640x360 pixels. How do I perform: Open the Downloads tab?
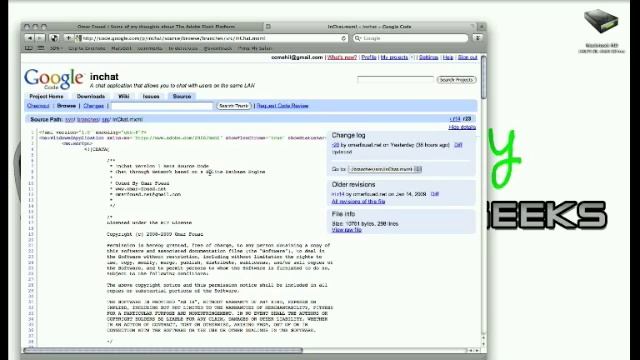point(91,96)
